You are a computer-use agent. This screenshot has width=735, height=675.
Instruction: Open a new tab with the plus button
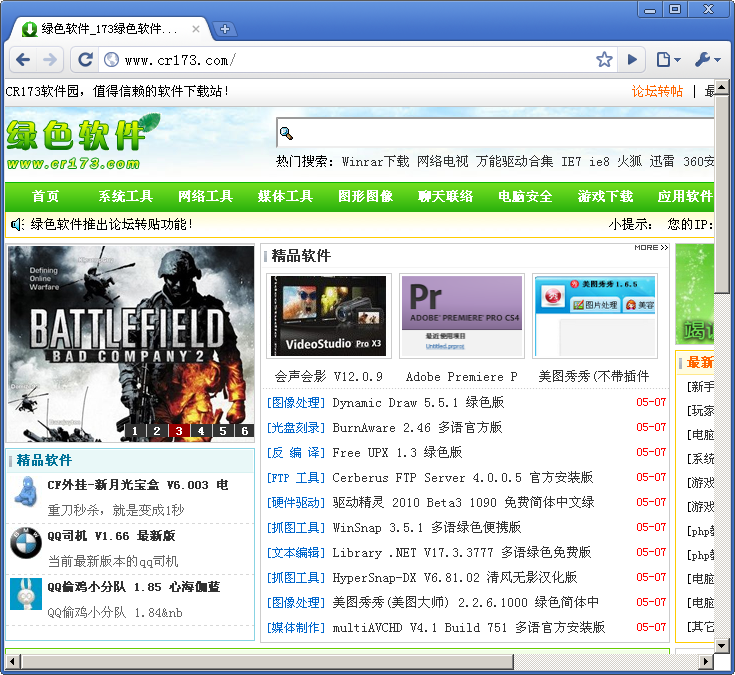coord(225,29)
